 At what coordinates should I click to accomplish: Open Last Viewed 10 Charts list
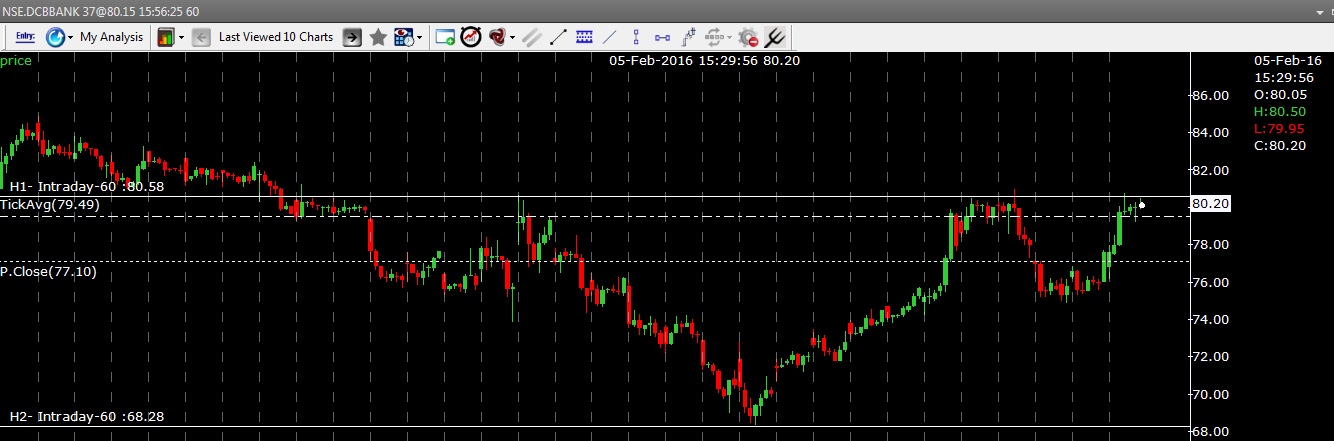point(276,37)
